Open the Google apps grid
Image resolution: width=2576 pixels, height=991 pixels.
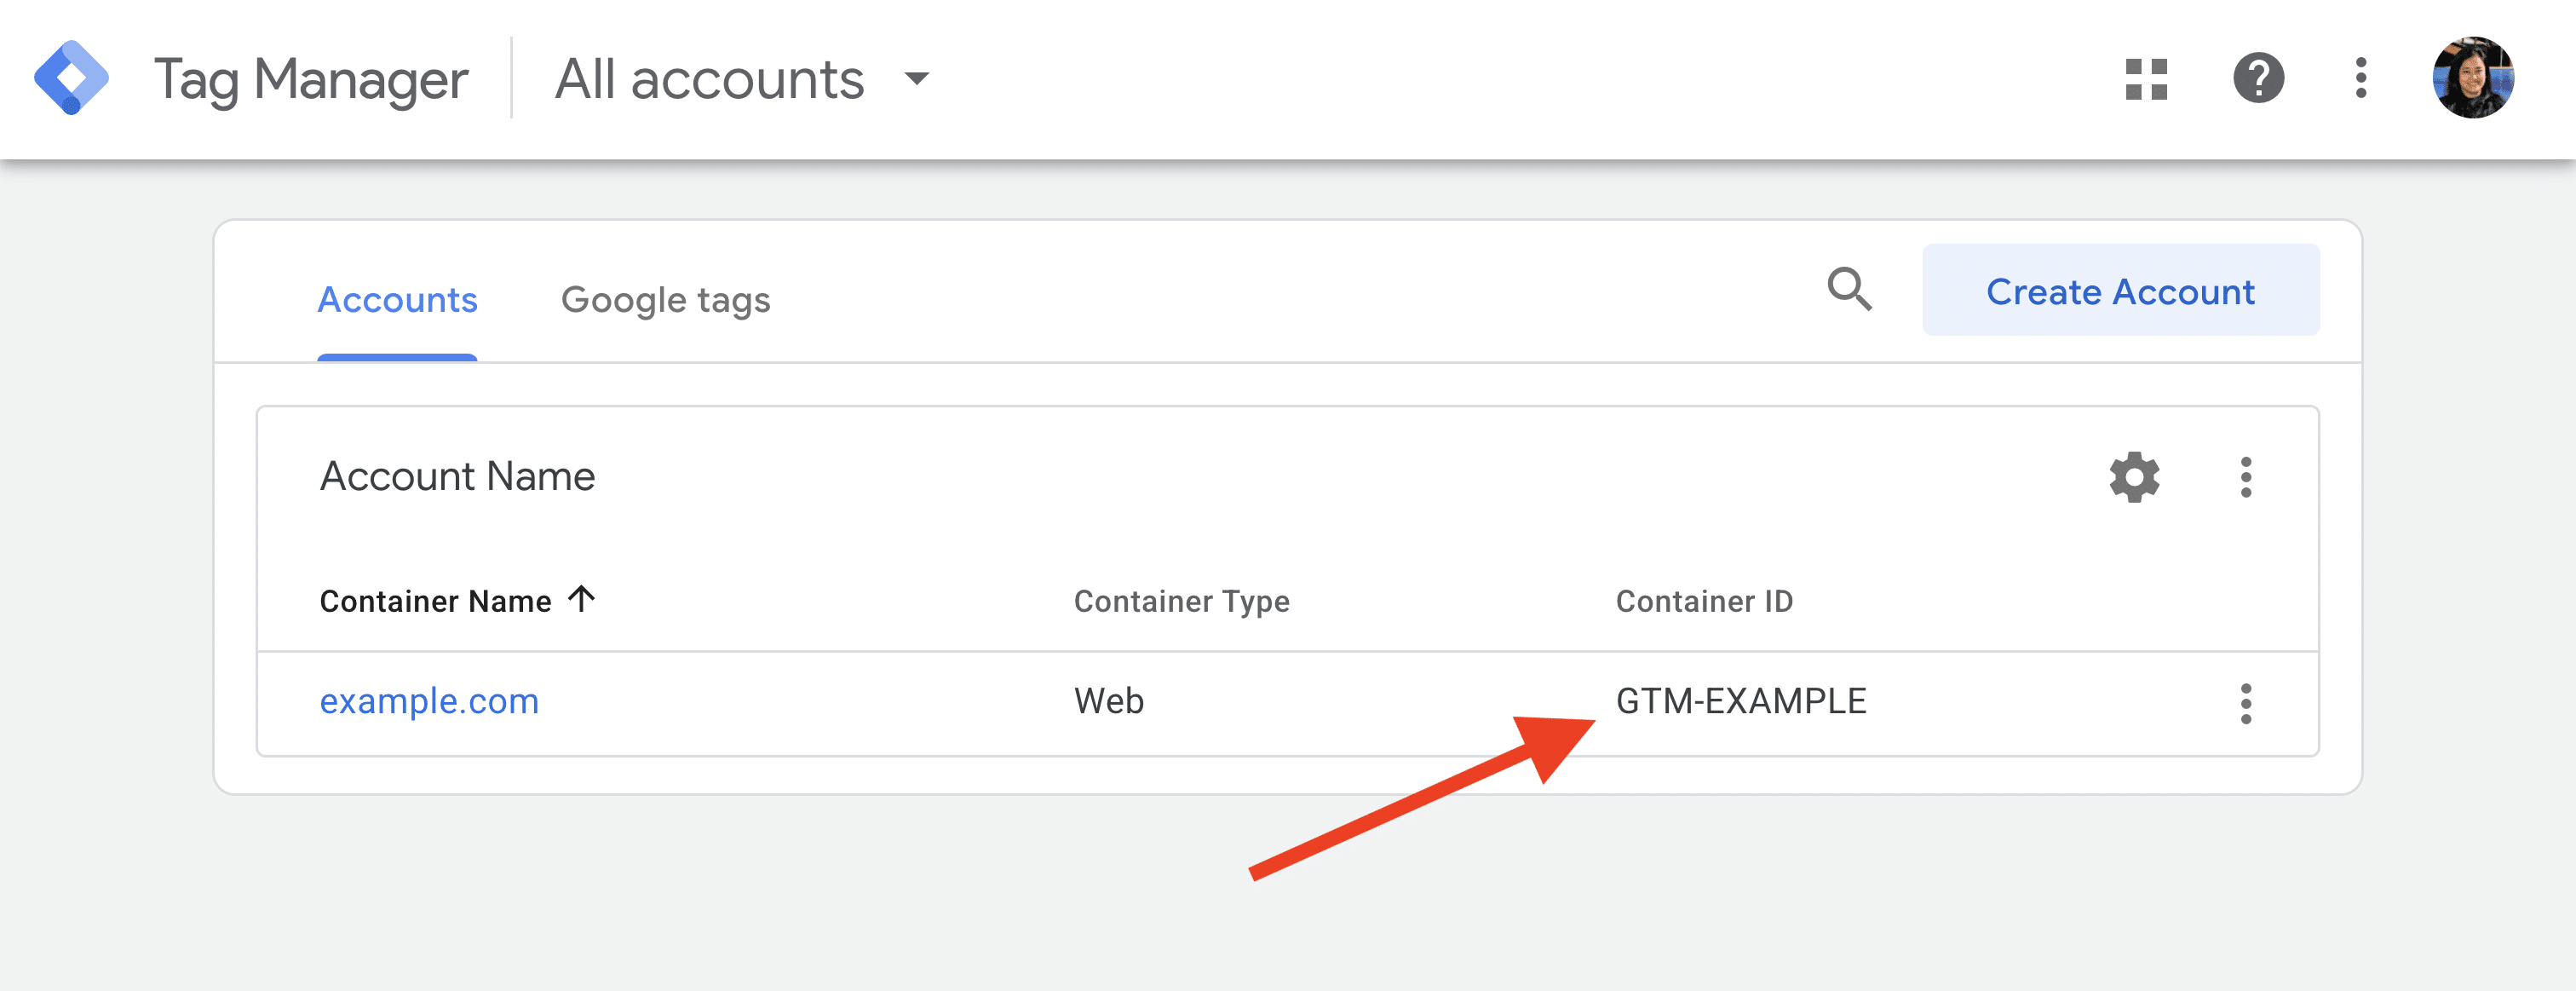[2146, 79]
